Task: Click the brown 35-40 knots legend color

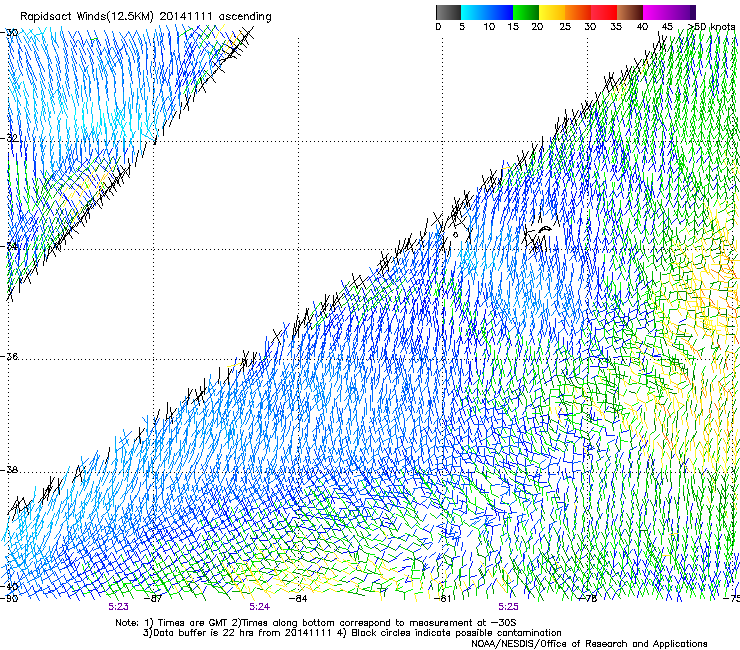Action: click(x=630, y=12)
